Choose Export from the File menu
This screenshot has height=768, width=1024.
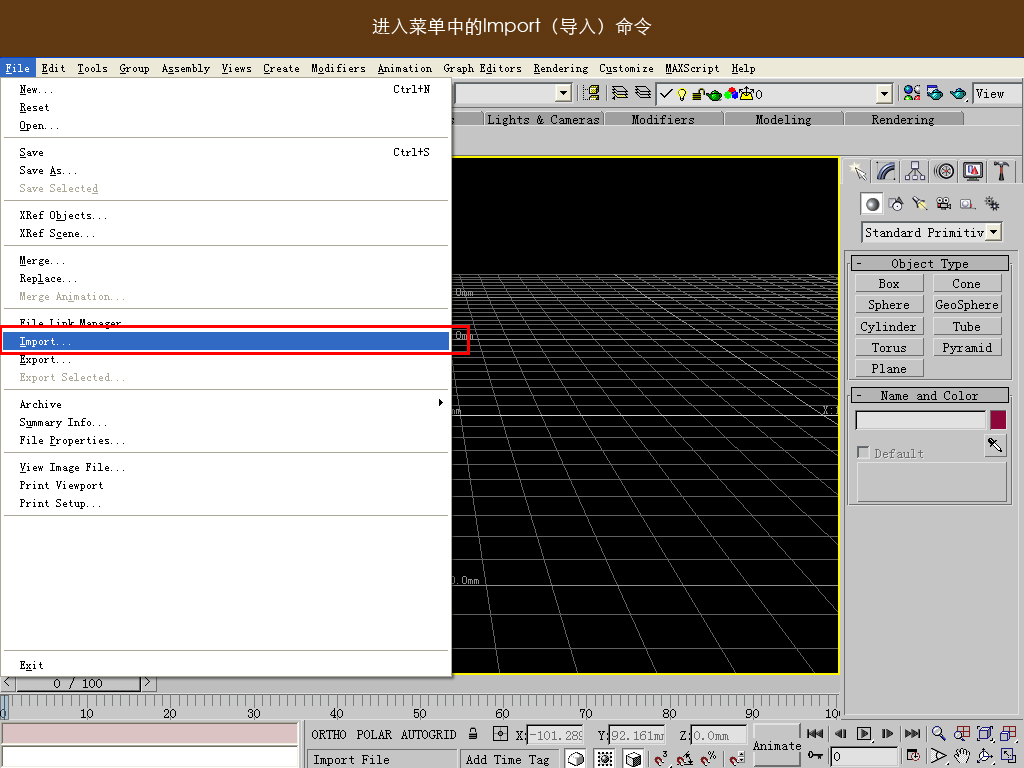click(x=226, y=359)
